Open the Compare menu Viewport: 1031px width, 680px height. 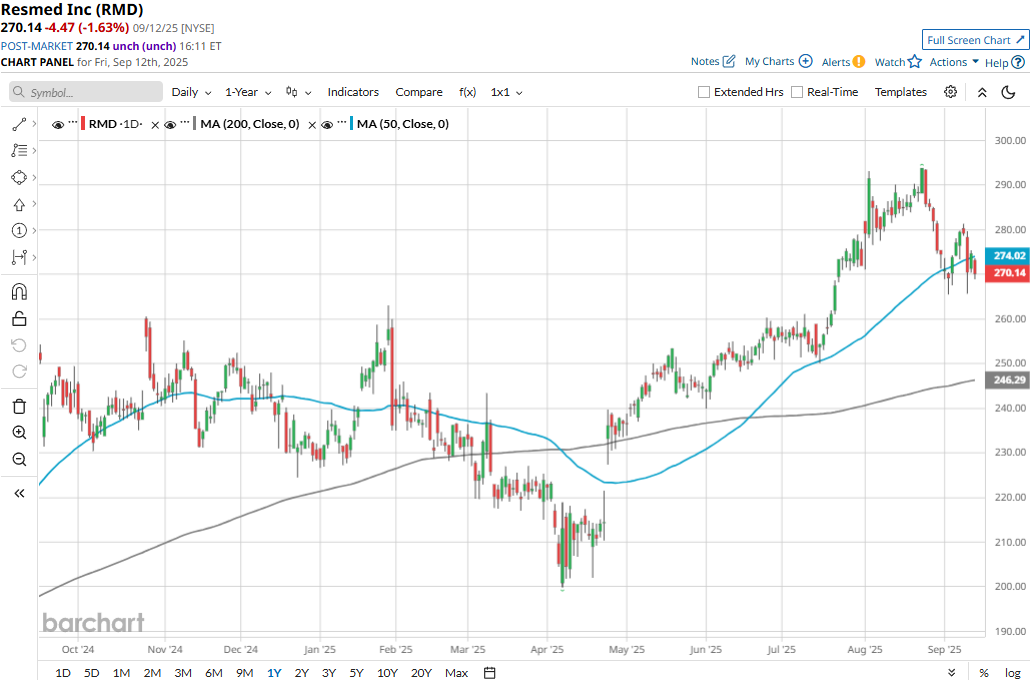419,92
